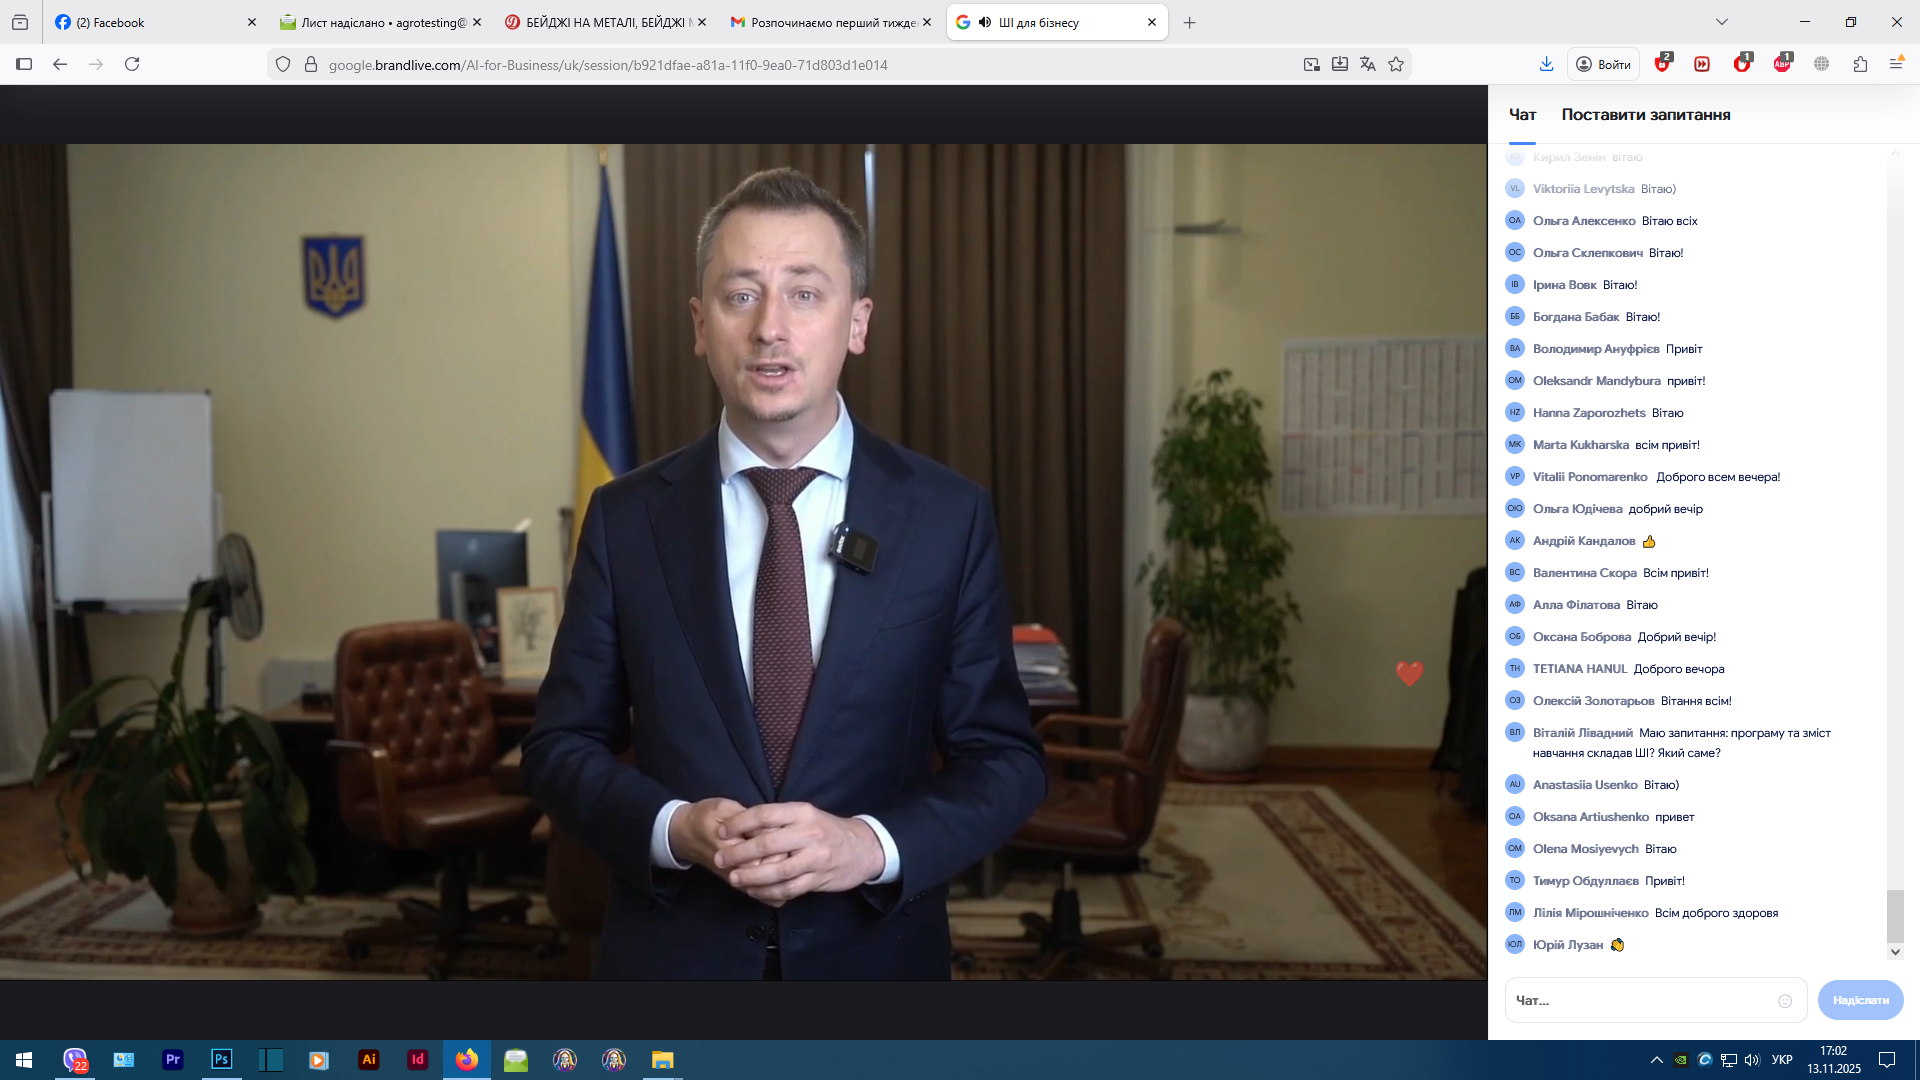Screen dimensions: 1920x1080
Task: Show hidden system tray icons
Action: (1657, 1060)
